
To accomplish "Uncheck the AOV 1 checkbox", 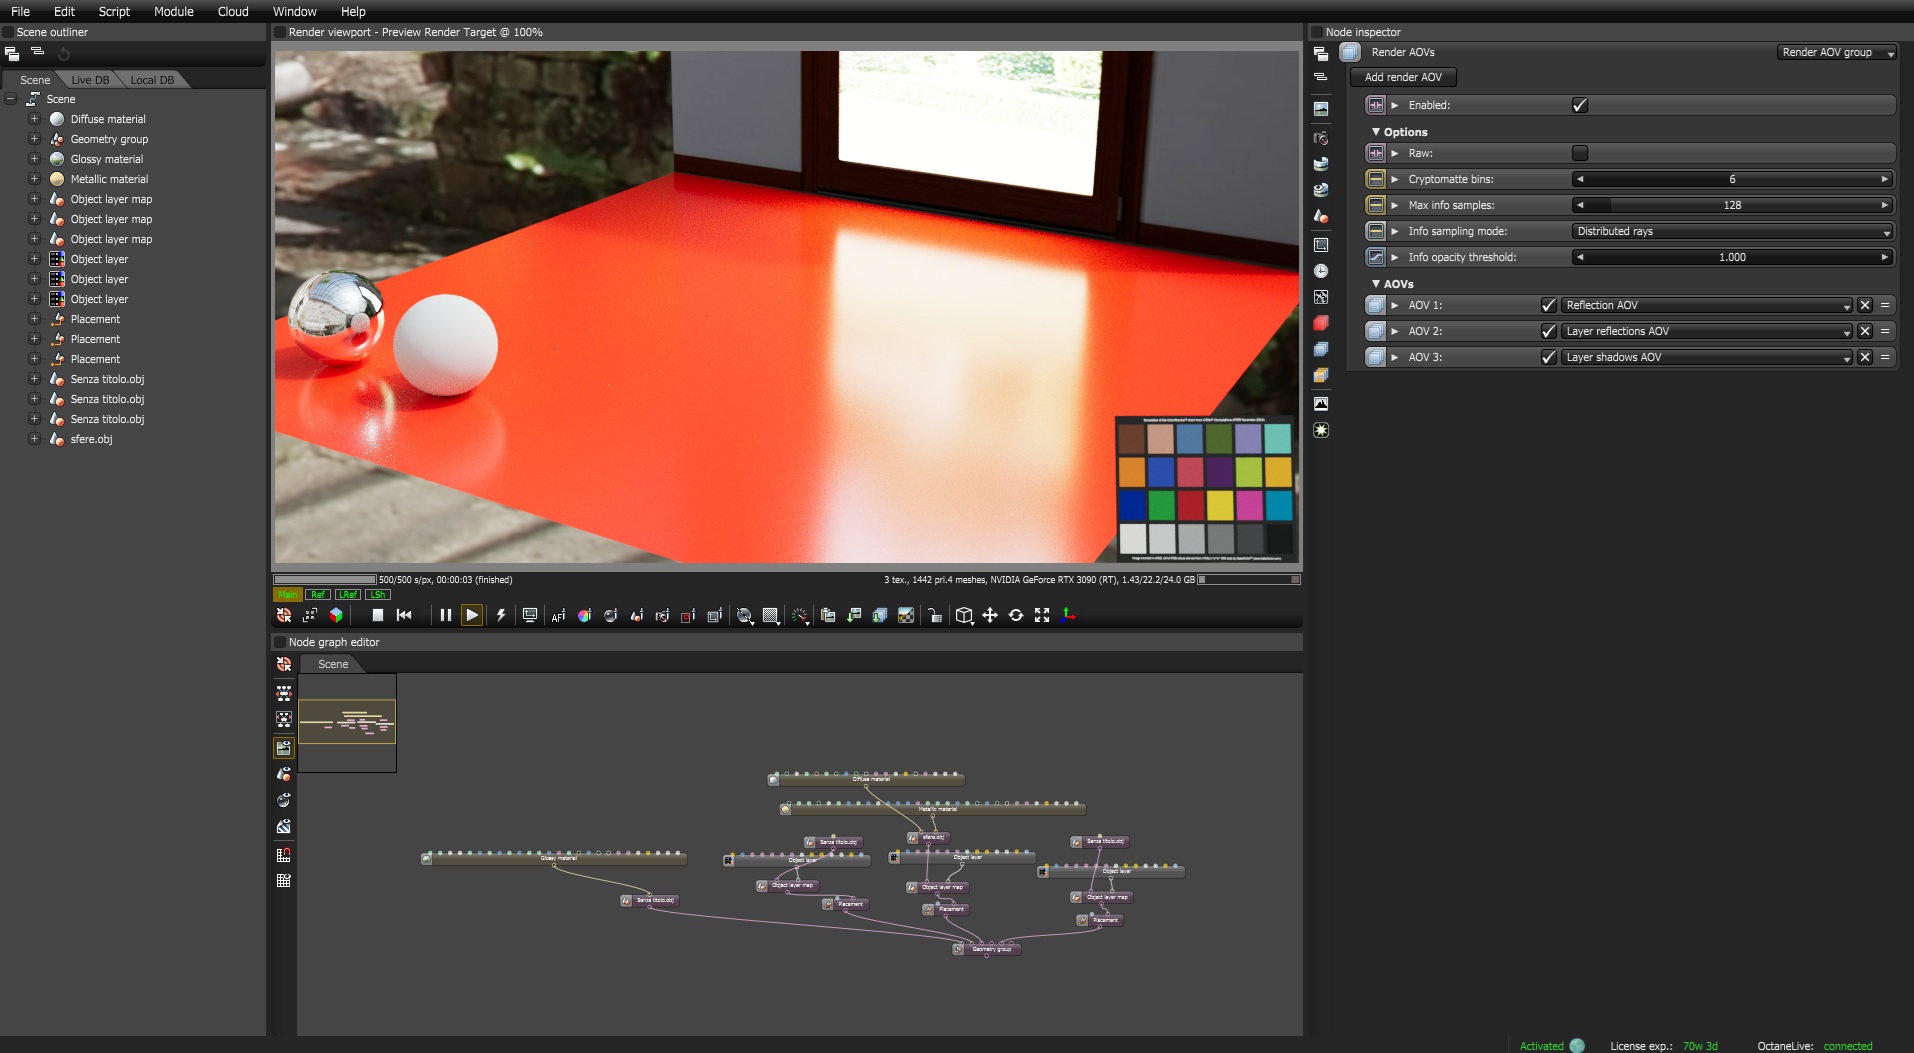I will click(x=1549, y=305).
